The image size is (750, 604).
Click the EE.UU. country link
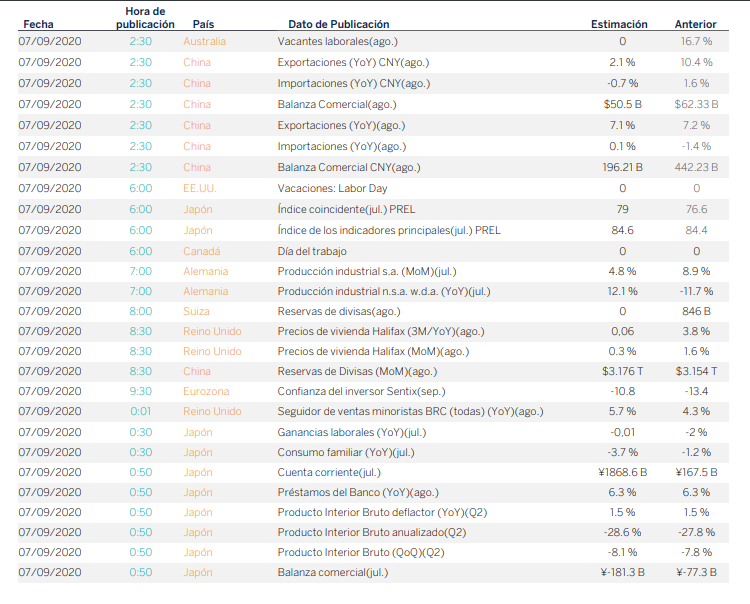click(x=199, y=188)
